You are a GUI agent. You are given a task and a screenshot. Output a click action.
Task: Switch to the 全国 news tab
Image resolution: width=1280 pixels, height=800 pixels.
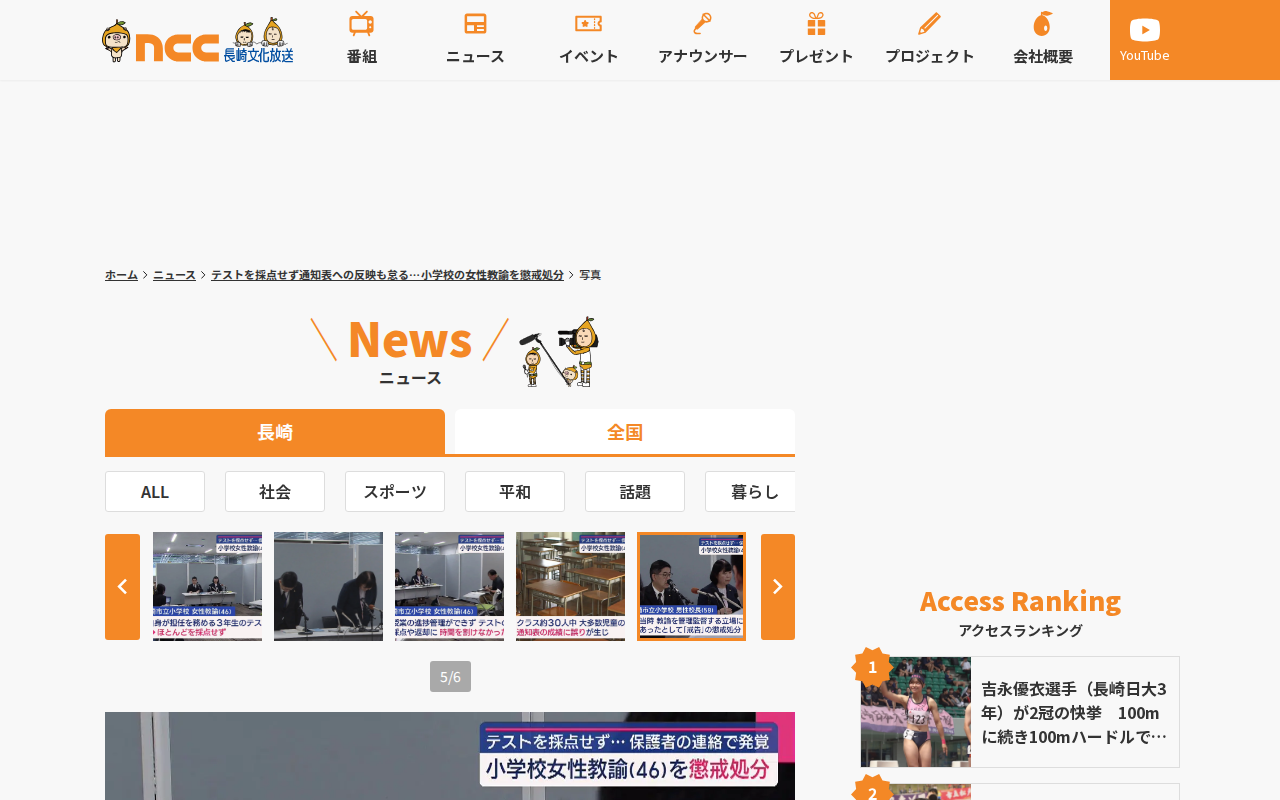(x=625, y=432)
